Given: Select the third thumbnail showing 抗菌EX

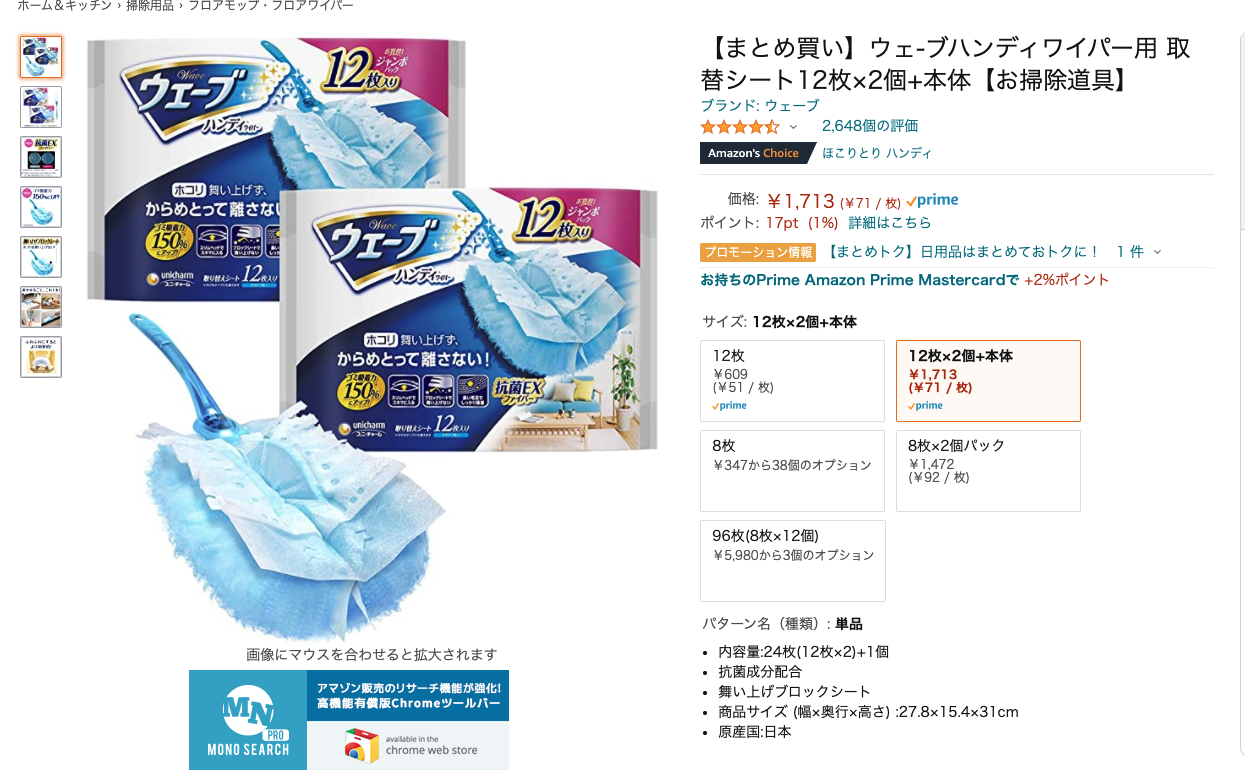Looking at the screenshot, I should (x=41, y=157).
